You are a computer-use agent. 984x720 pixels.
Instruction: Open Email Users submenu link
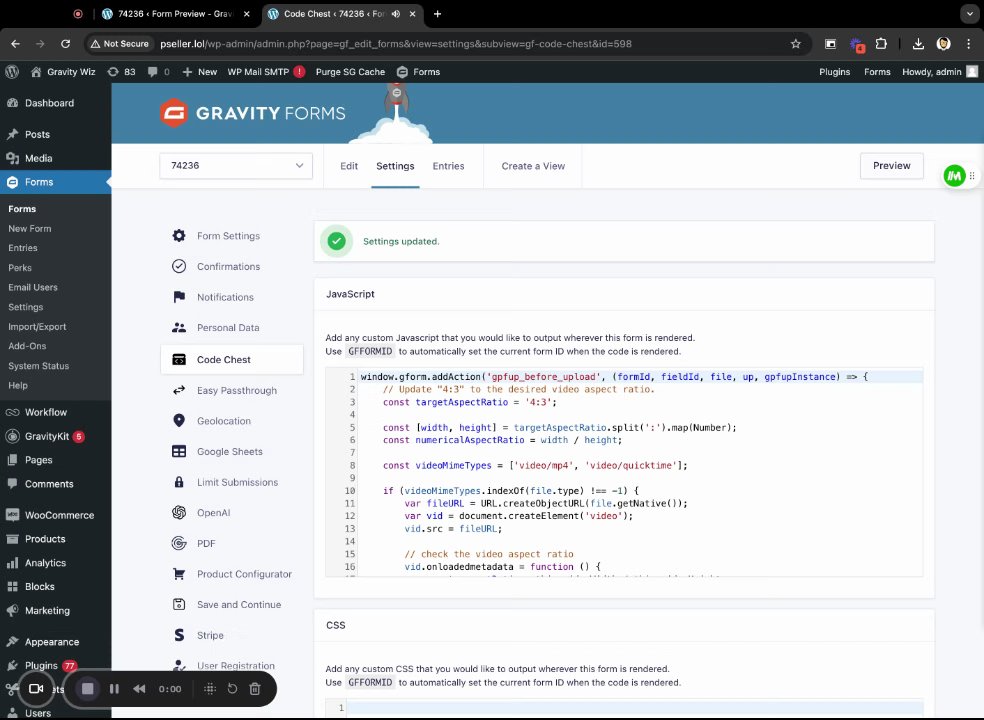33,287
